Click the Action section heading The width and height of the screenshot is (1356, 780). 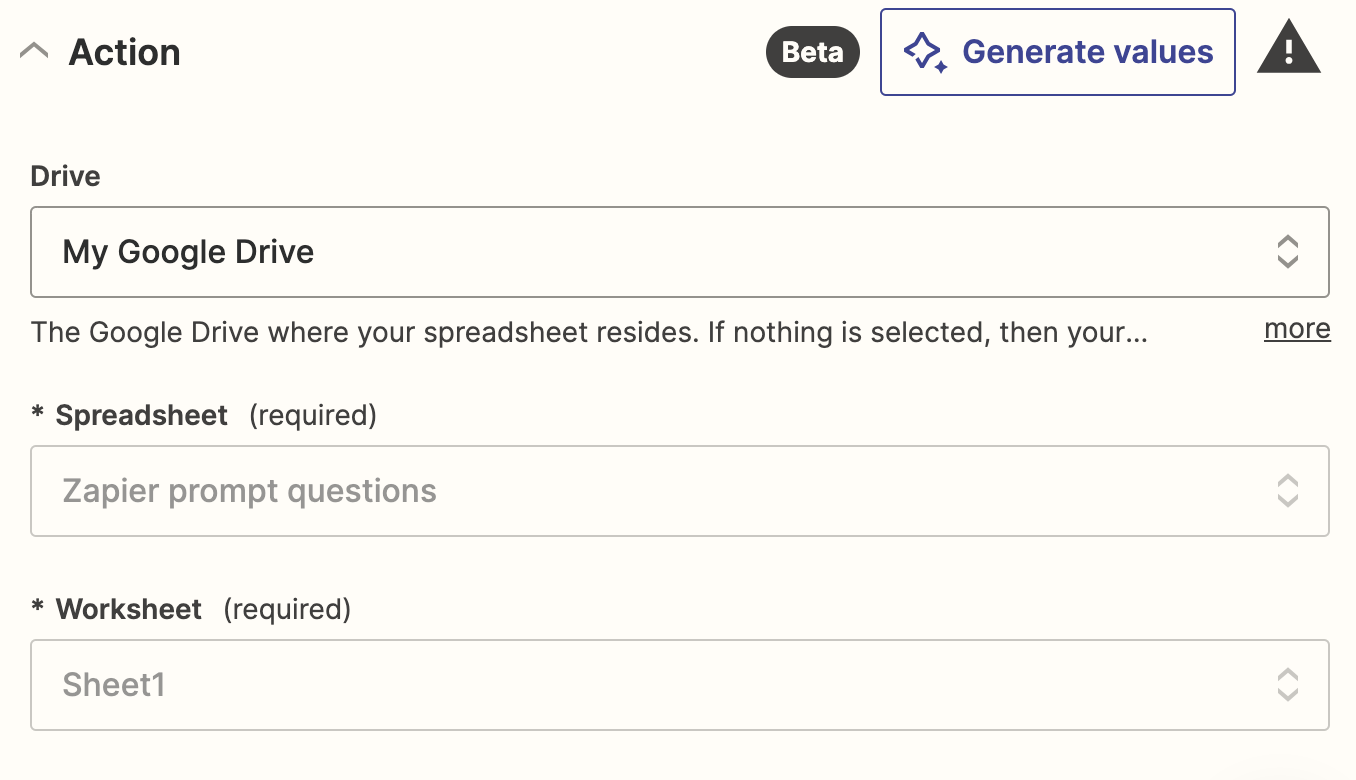[124, 52]
